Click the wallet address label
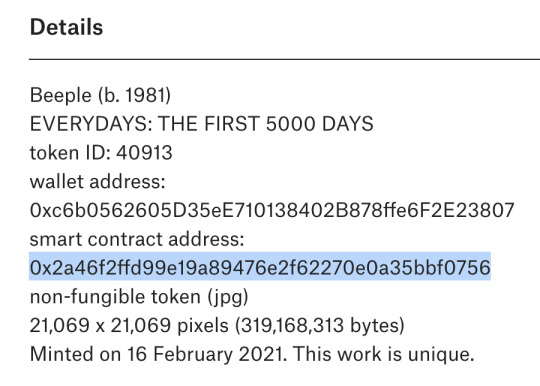Screen dimensions: 540x386 97,181
